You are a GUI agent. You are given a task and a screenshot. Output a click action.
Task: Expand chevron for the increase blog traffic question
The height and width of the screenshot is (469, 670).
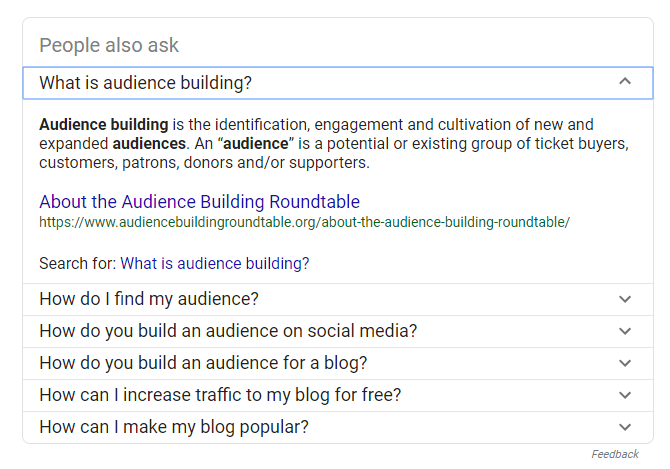click(625, 395)
